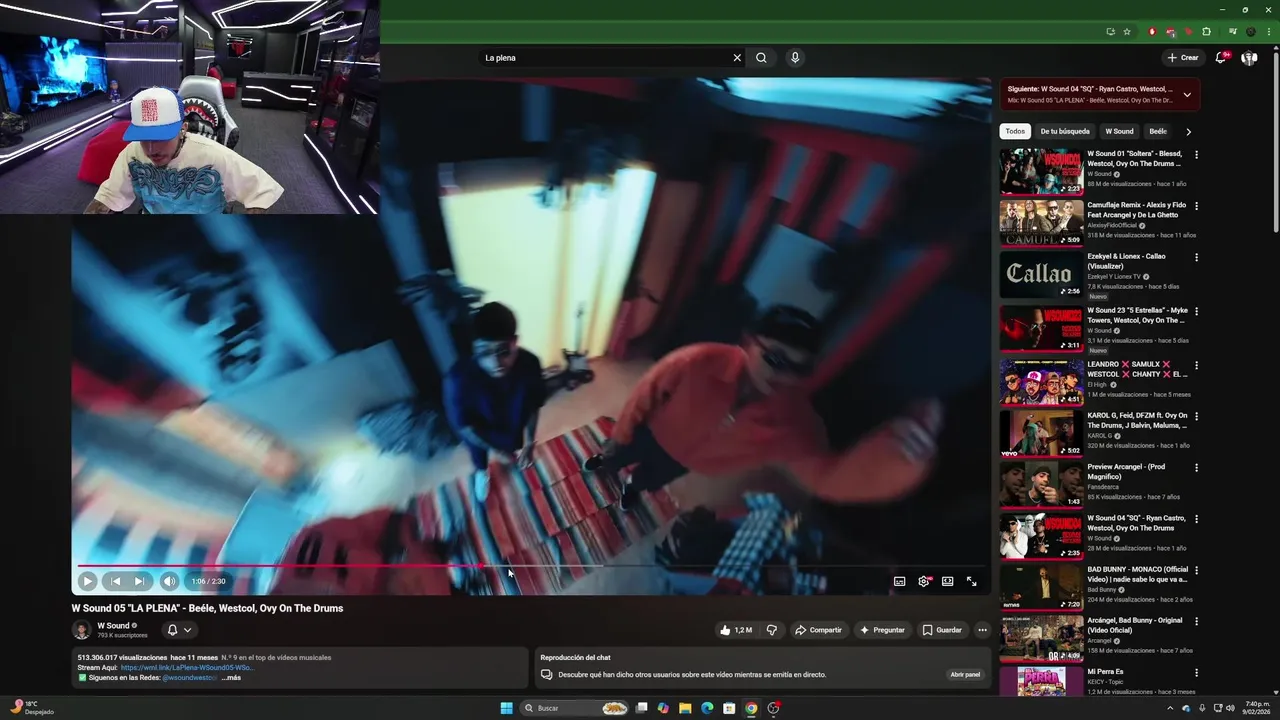Select the Todos filter chip
Screen dimensions: 1280x720
[x=1015, y=131]
